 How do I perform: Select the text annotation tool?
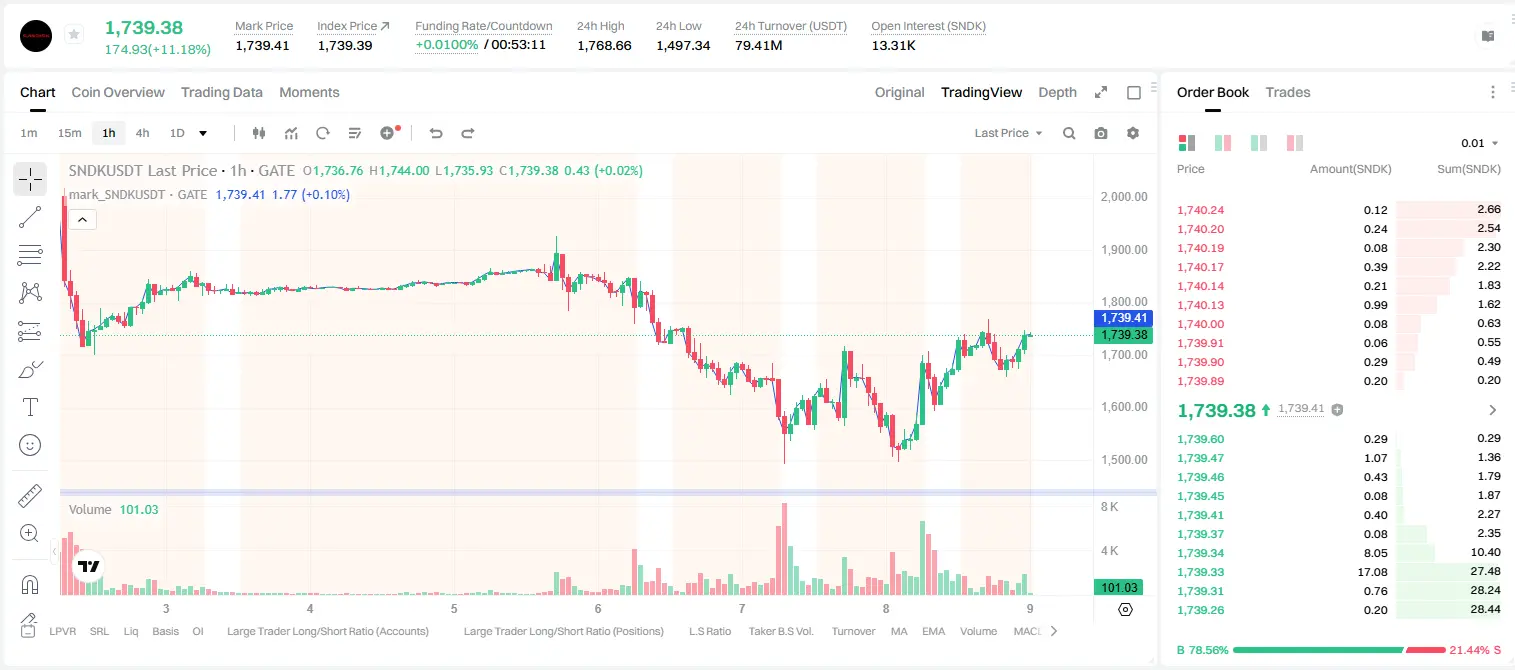pos(30,407)
